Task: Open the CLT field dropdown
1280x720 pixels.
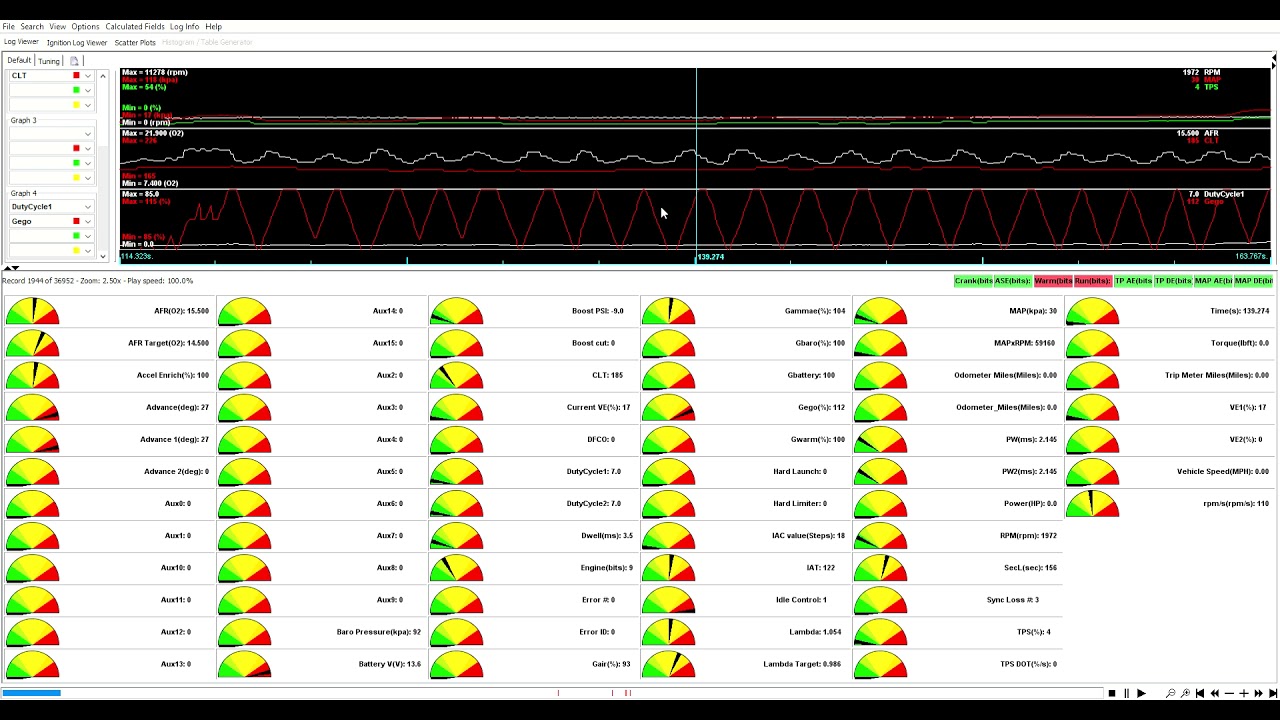Action: point(88,76)
